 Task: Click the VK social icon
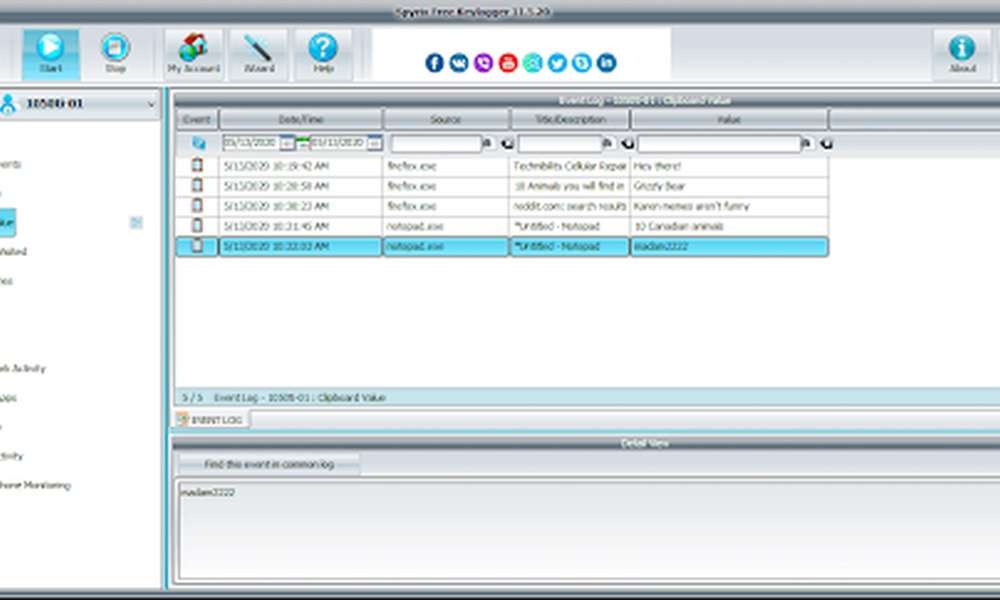(459, 62)
